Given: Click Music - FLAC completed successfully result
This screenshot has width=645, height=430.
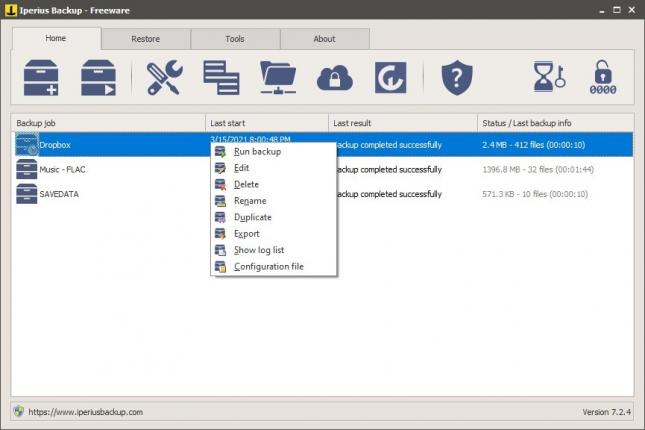Looking at the screenshot, I should pyautogui.click(x=389, y=170).
